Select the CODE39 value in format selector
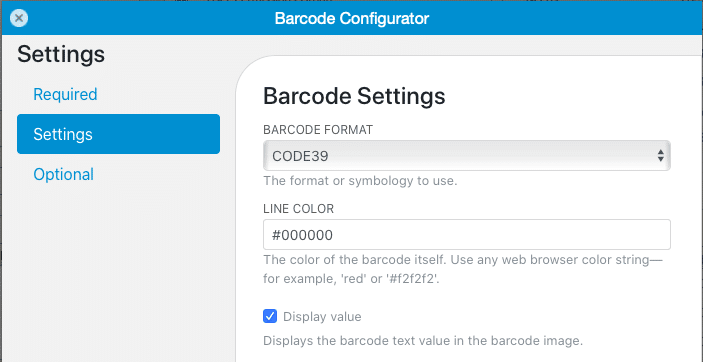The height and width of the screenshot is (362, 703). click(300, 156)
